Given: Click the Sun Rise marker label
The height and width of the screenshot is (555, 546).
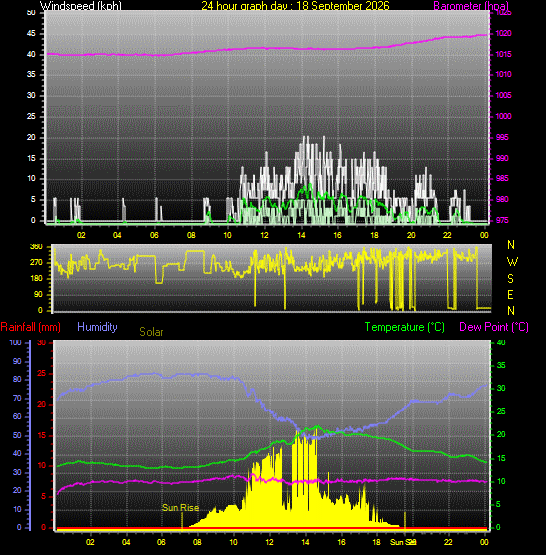Looking at the screenshot, I should tap(180, 508).
